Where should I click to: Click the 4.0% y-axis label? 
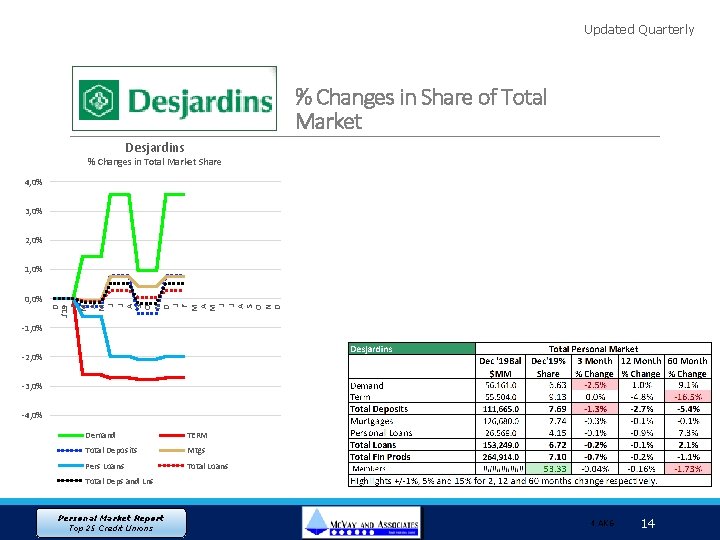pyautogui.click(x=34, y=182)
